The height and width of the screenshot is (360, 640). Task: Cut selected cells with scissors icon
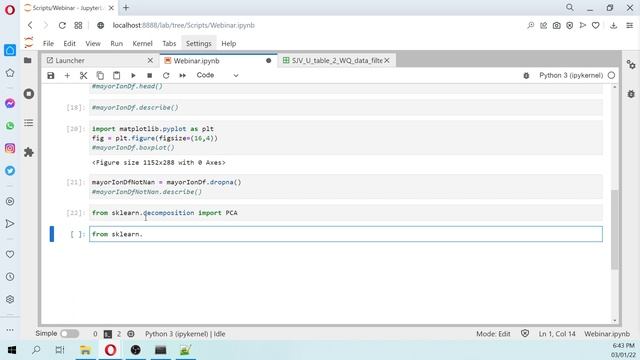click(83, 76)
